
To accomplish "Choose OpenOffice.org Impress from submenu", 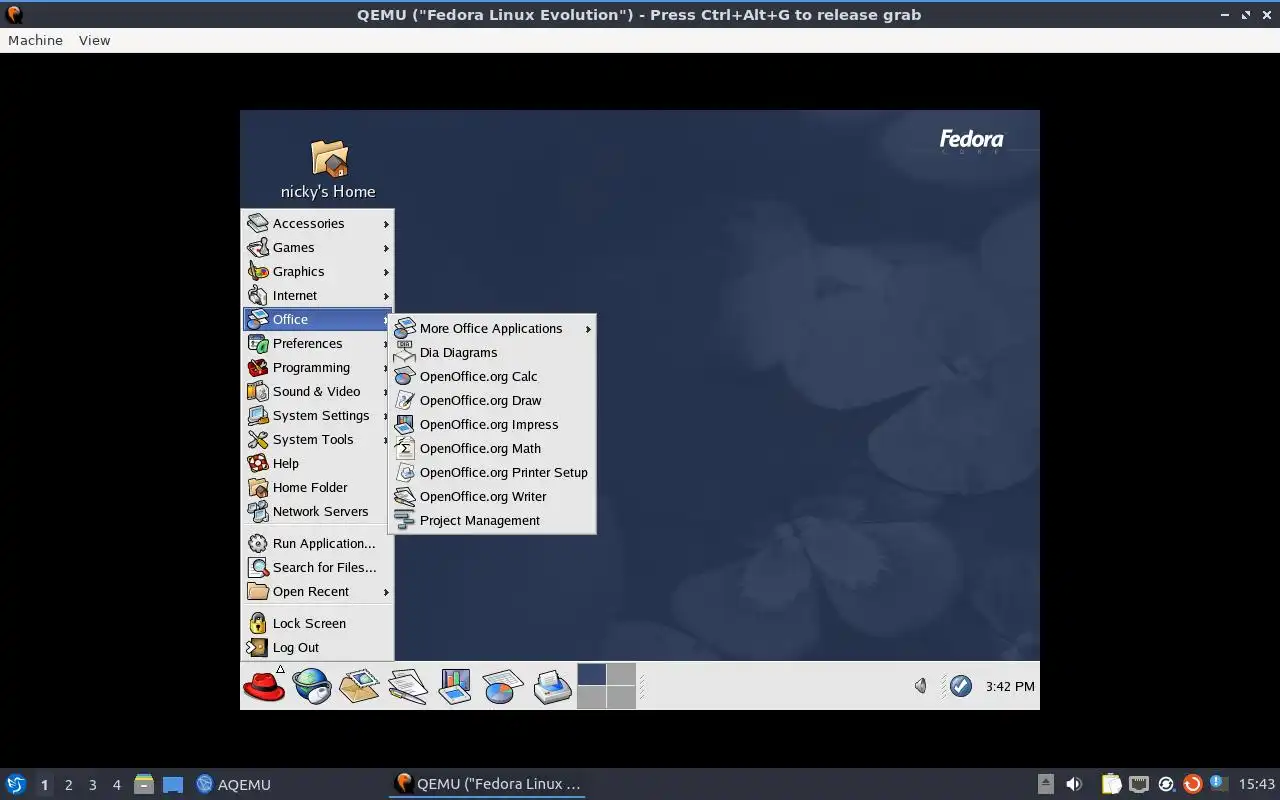I will (x=493, y=424).
